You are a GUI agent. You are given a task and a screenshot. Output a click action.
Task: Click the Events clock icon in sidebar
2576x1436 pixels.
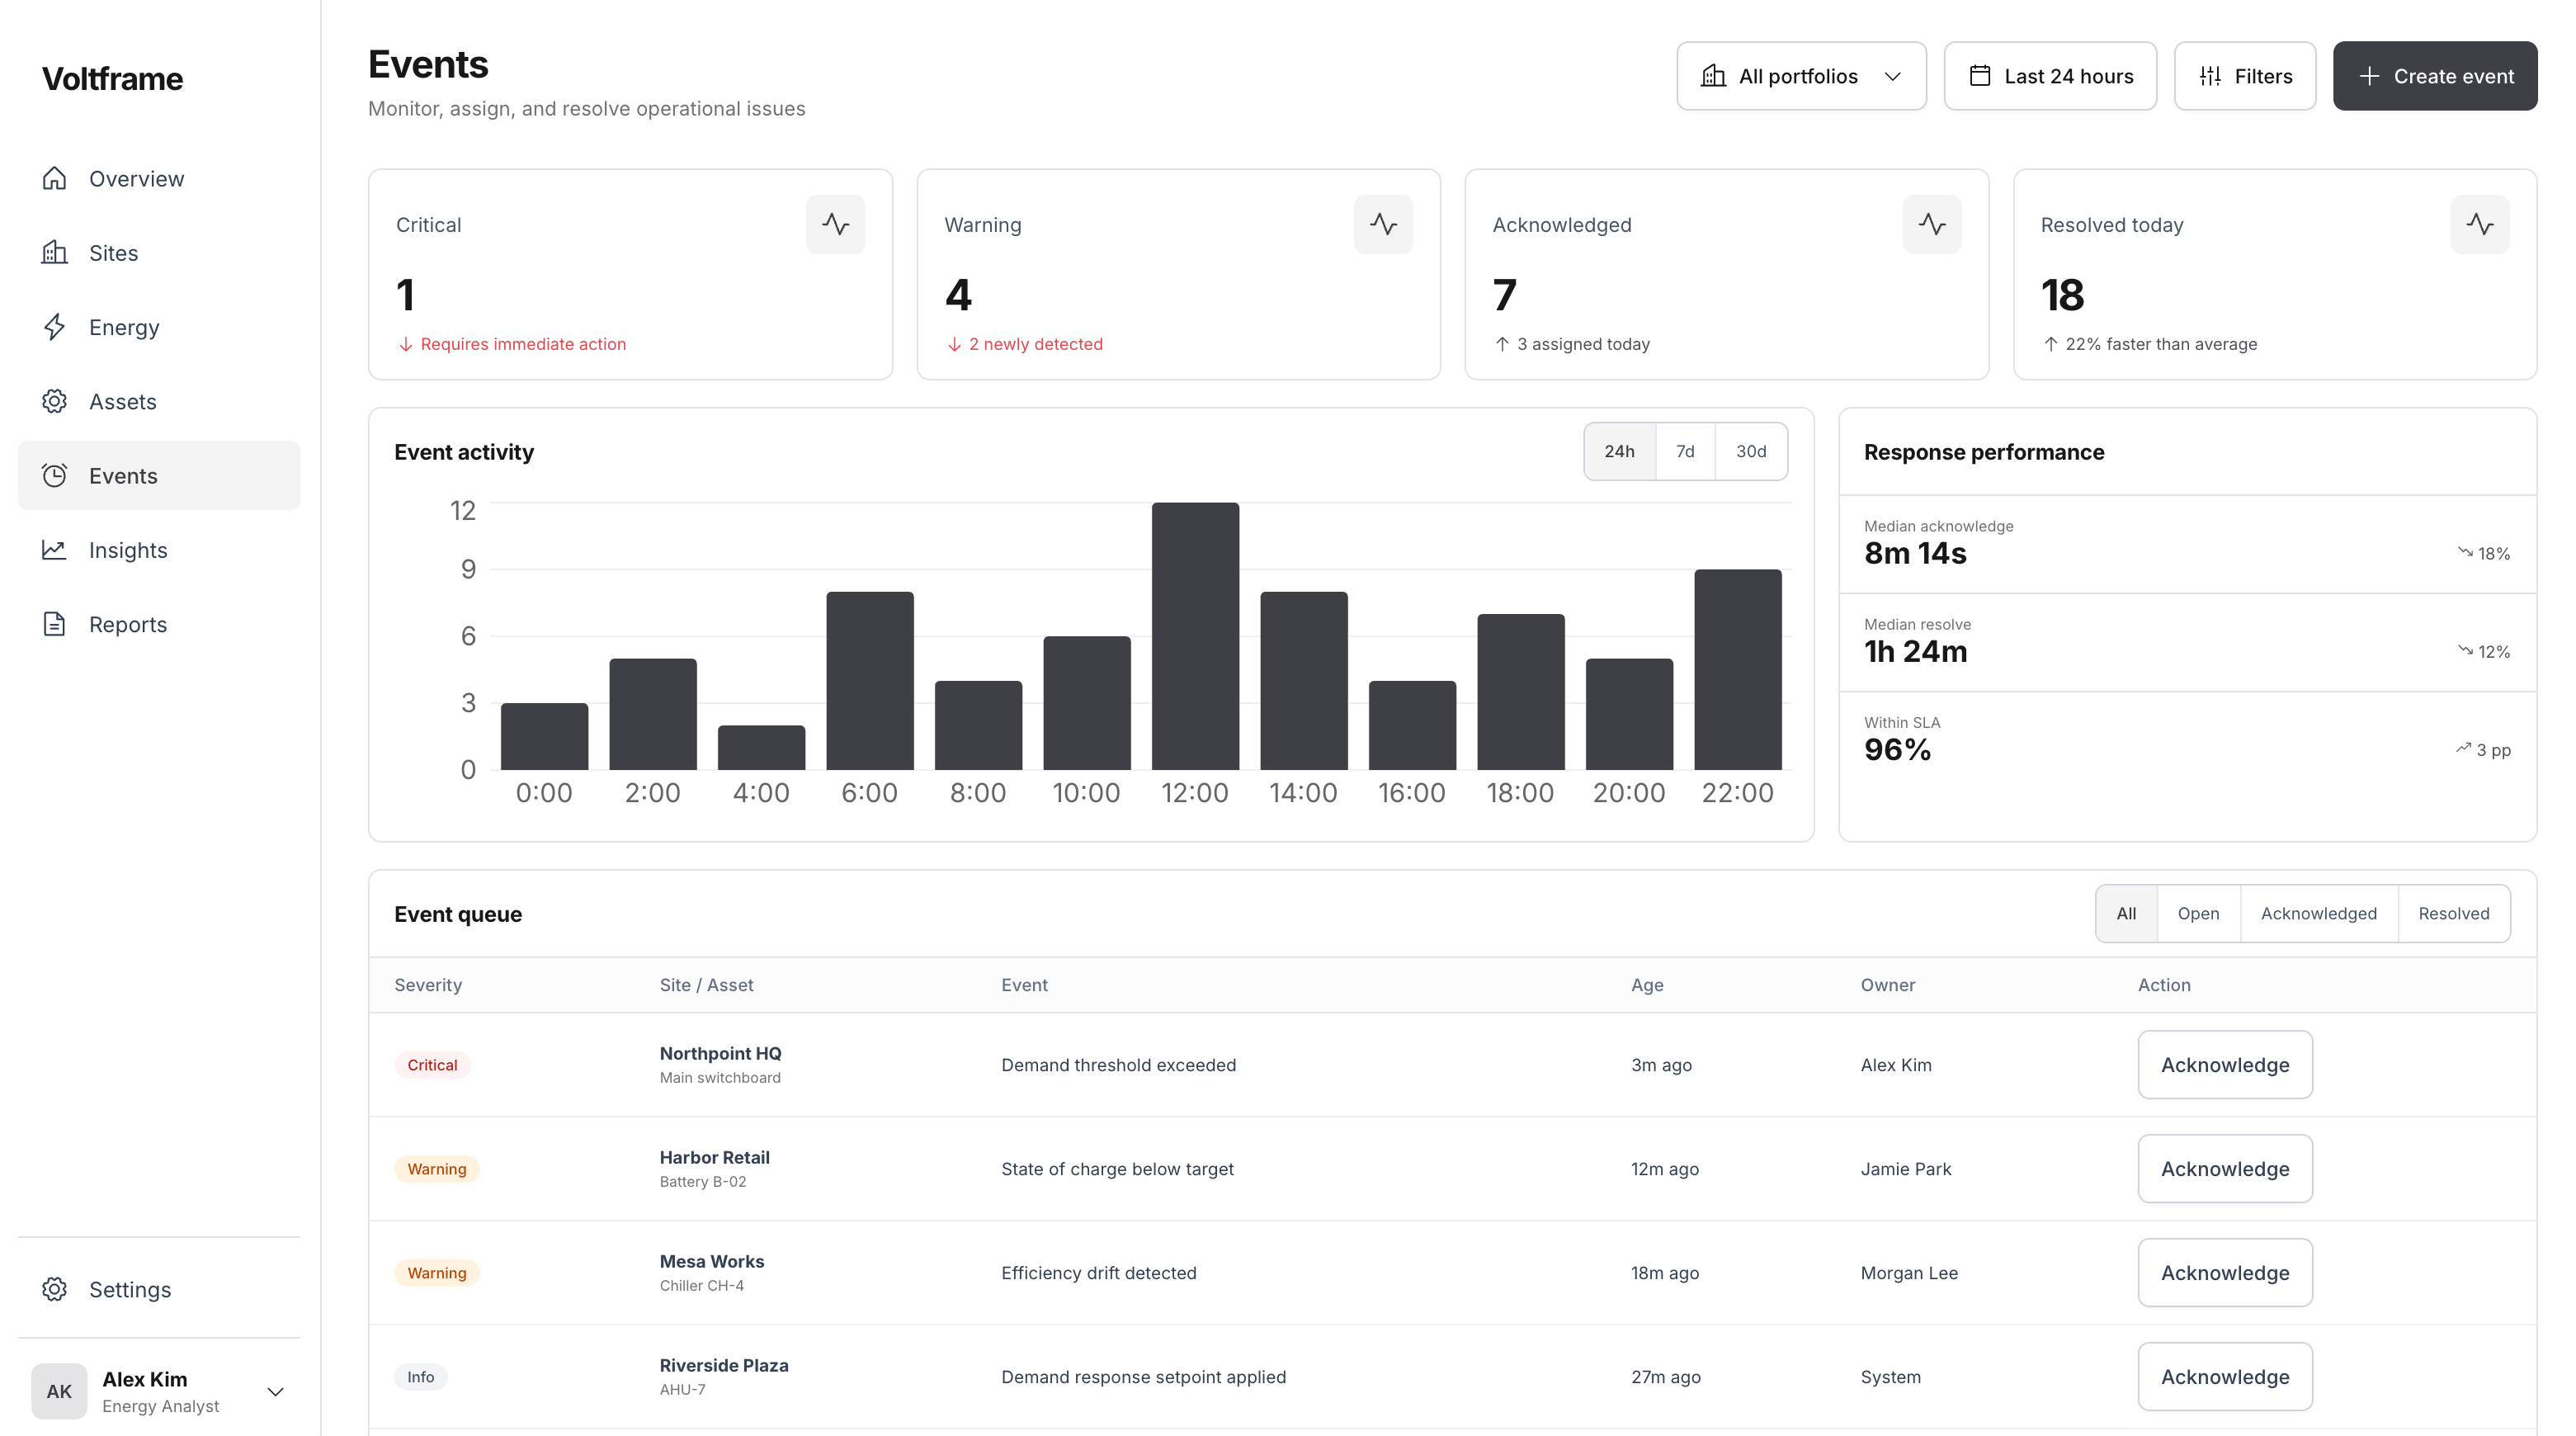tap(54, 475)
